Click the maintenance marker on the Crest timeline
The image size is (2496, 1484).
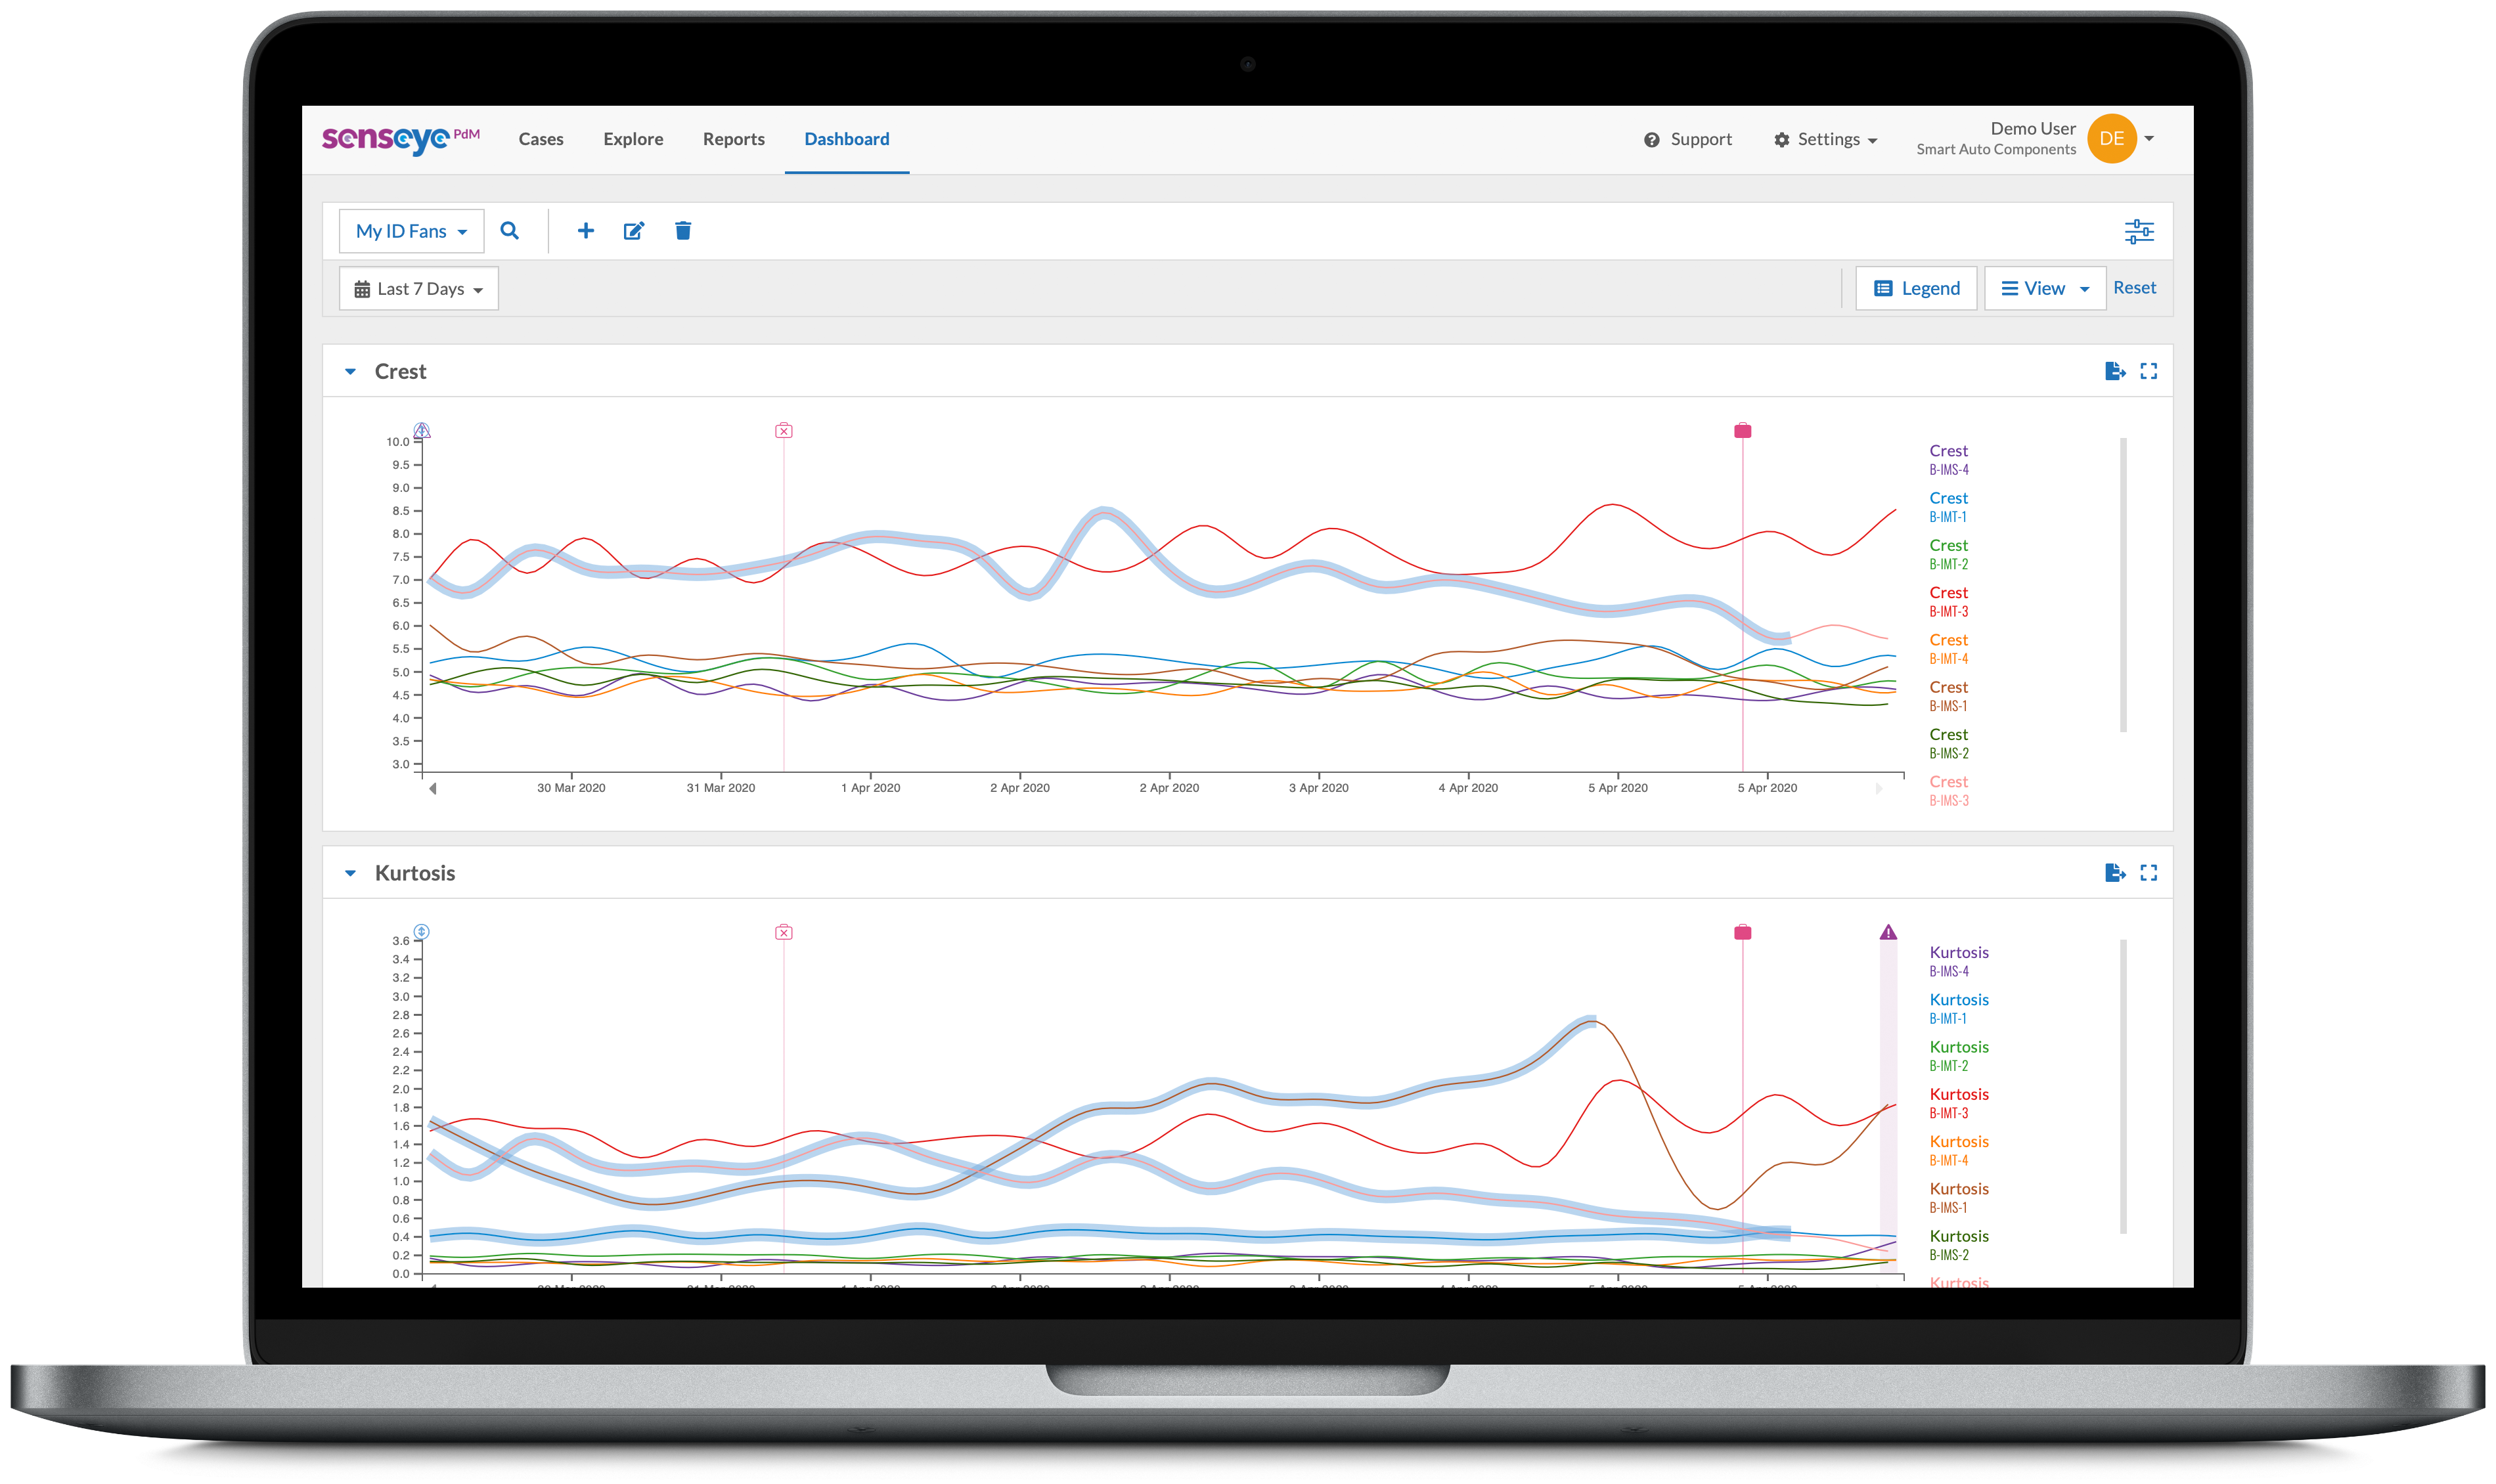click(x=1743, y=431)
